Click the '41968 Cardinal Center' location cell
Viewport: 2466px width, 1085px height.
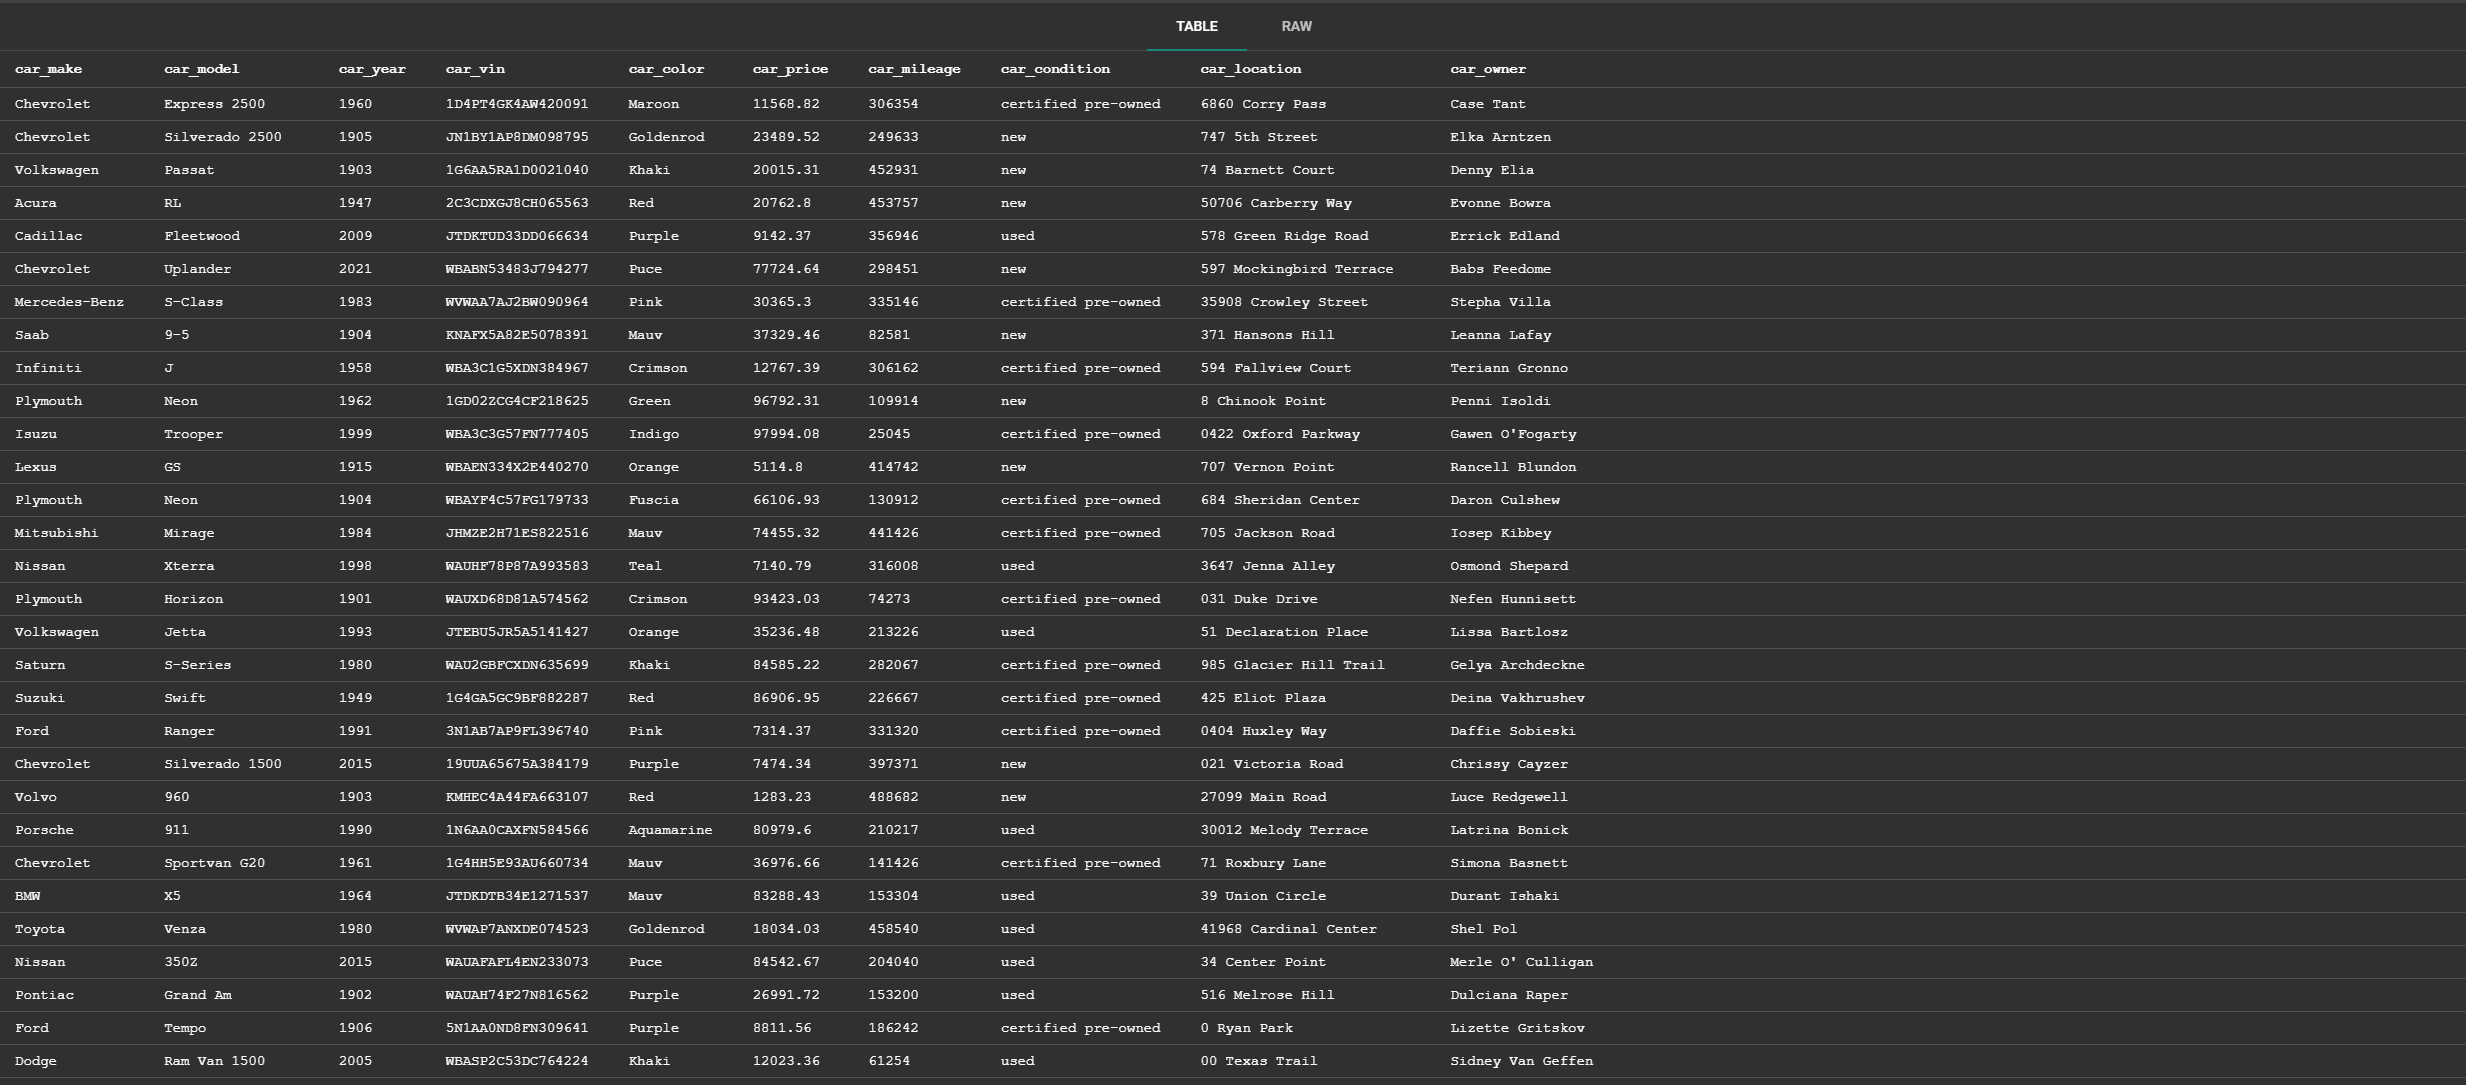coord(1288,929)
